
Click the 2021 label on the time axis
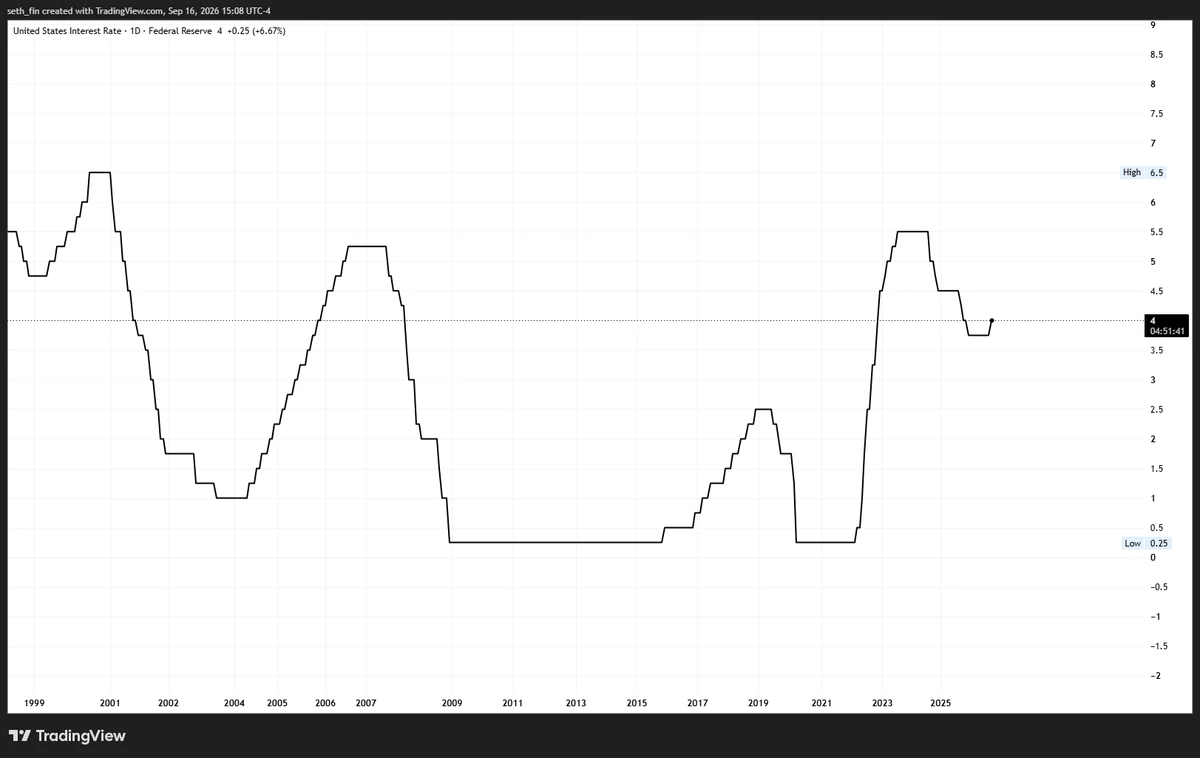coord(821,704)
